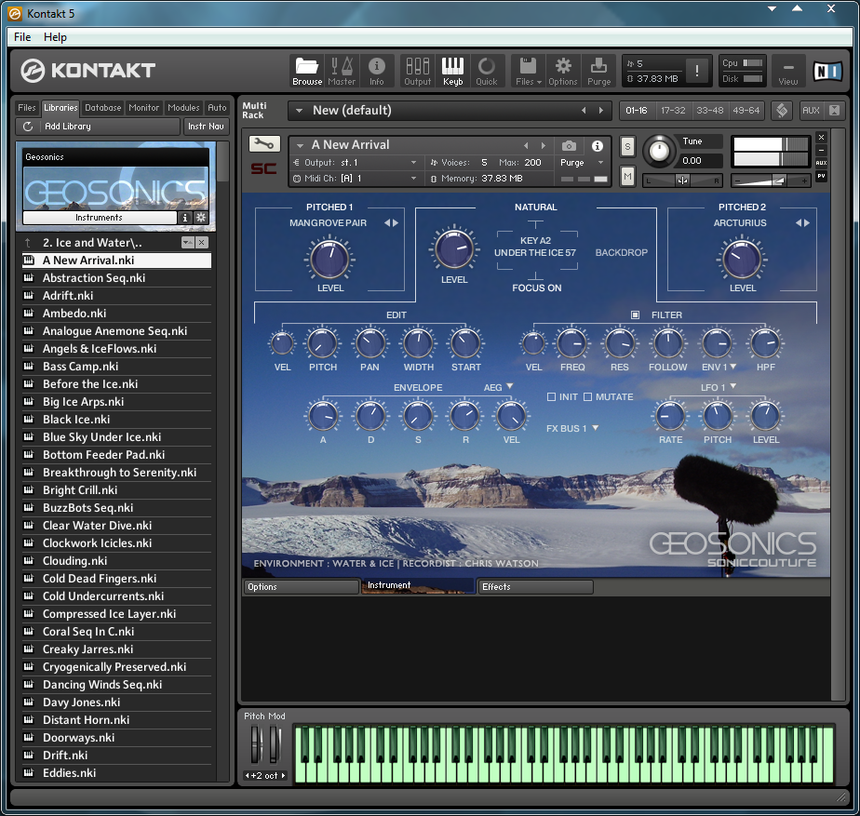Screen dimensions: 860x816
Task: Click the Tune knob
Action: pos(659,151)
